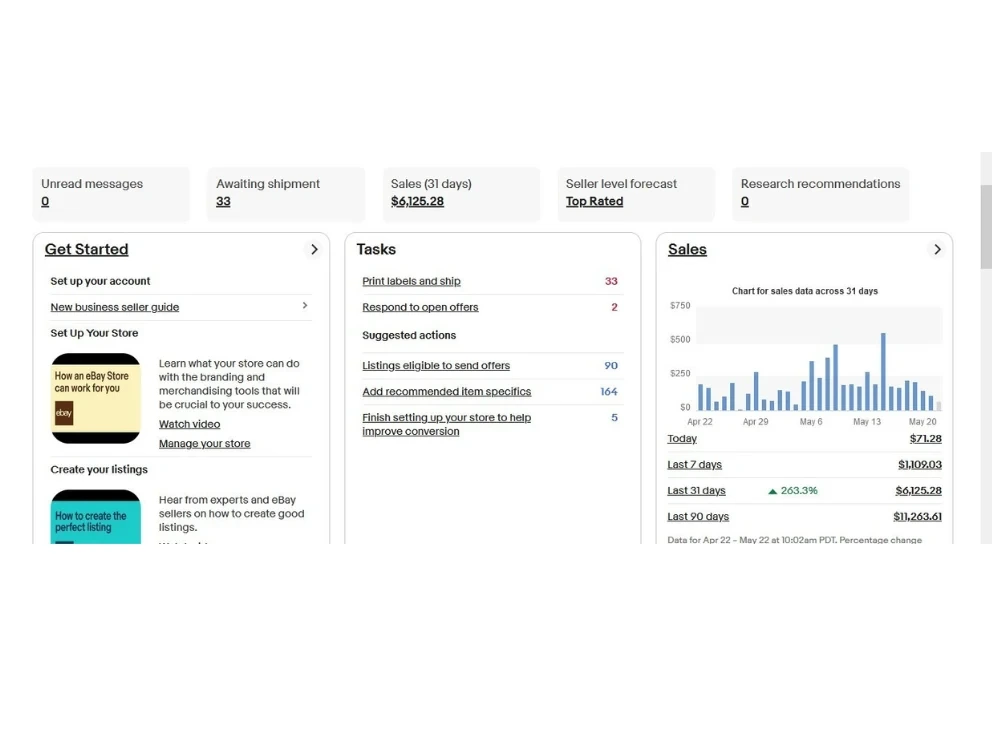Expand the Sales panel chevron
This screenshot has width=1000, height=750.
click(x=937, y=249)
